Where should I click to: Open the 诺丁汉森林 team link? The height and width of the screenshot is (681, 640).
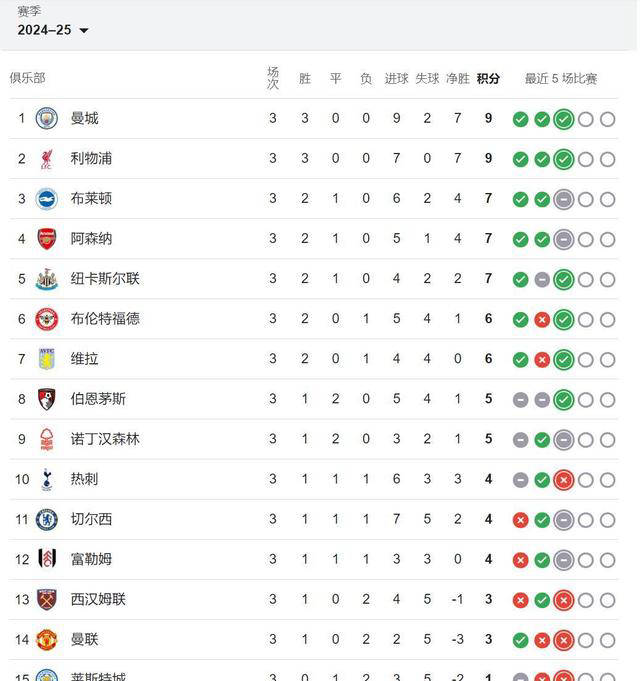[105, 439]
